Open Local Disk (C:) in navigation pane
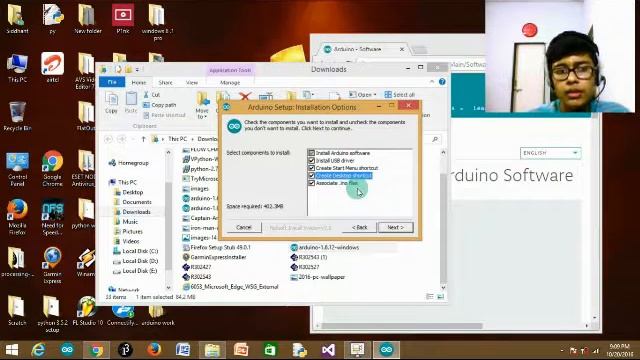The image size is (640, 360). pyautogui.click(x=136, y=251)
